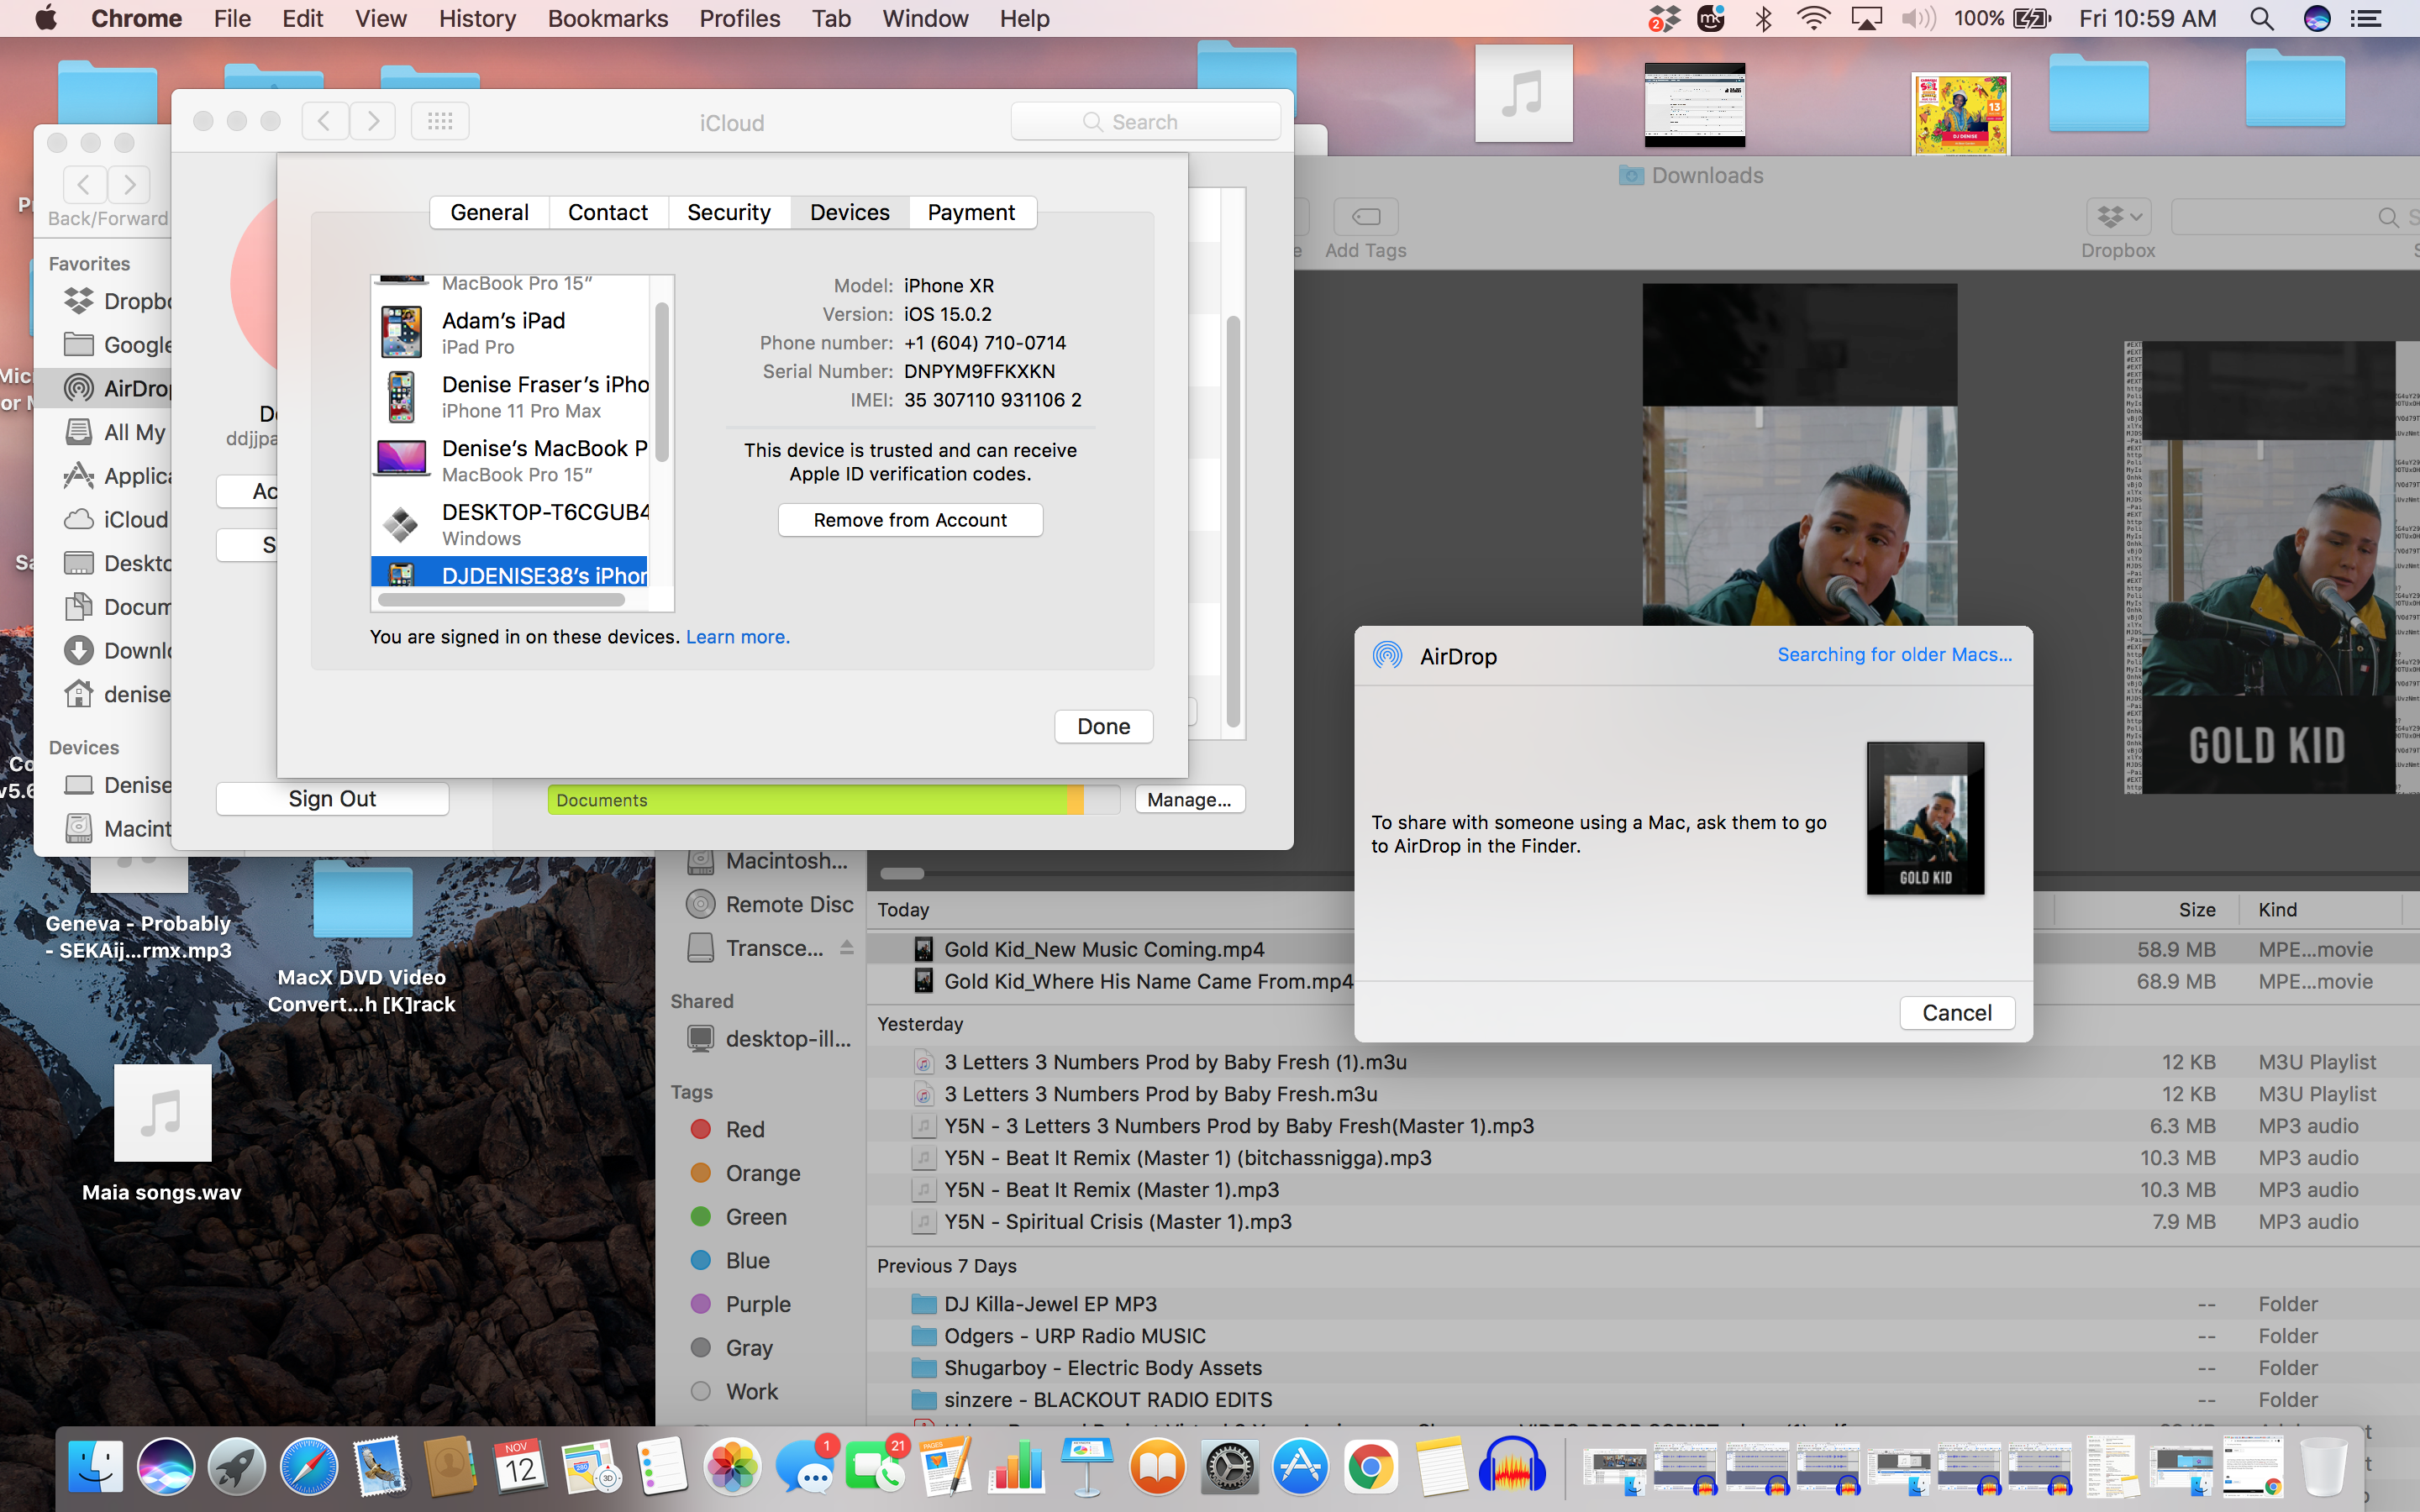Switch to the Security tab
Image resolution: width=2420 pixels, height=1512 pixels.
(x=729, y=212)
